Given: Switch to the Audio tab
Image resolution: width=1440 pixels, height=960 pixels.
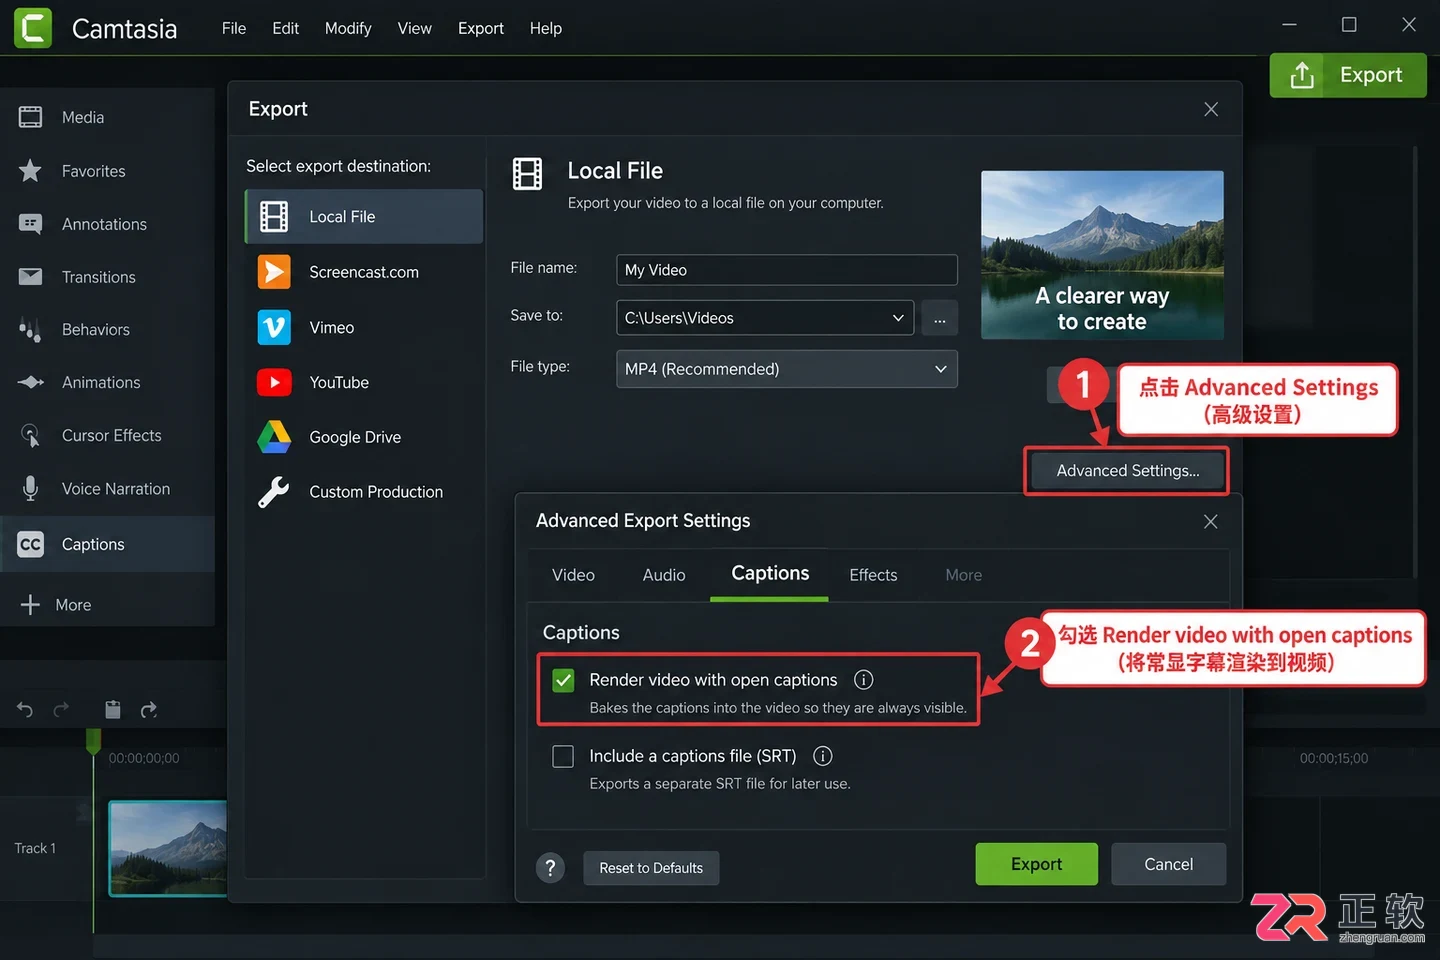Looking at the screenshot, I should coord(664,575).
